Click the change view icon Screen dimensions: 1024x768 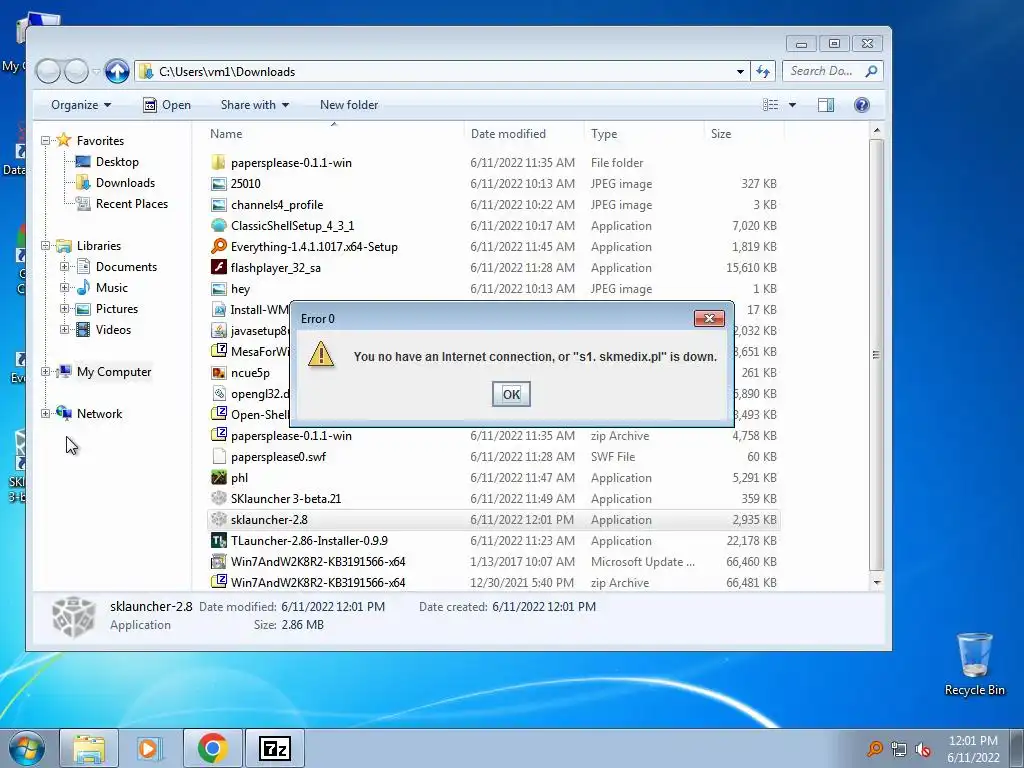click(x=771, y=104)
